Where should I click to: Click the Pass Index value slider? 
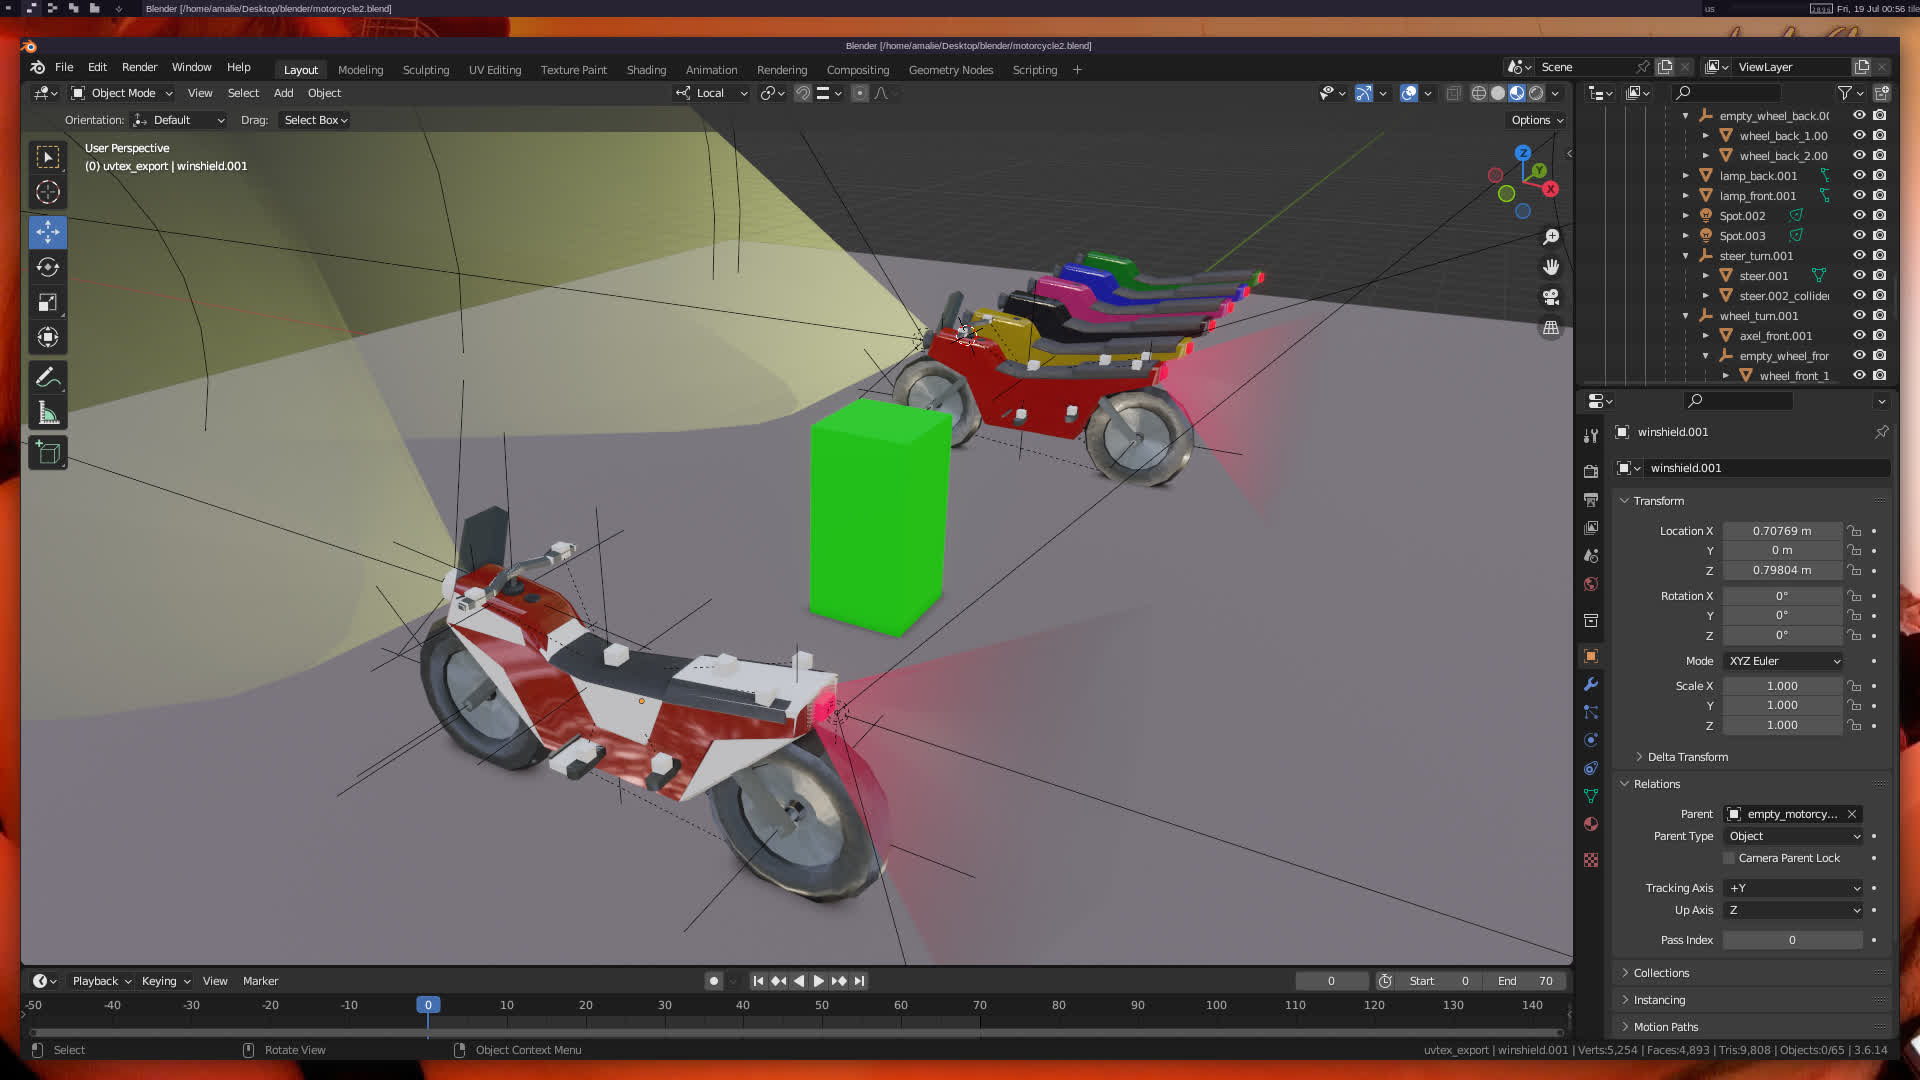point(1791,940)
